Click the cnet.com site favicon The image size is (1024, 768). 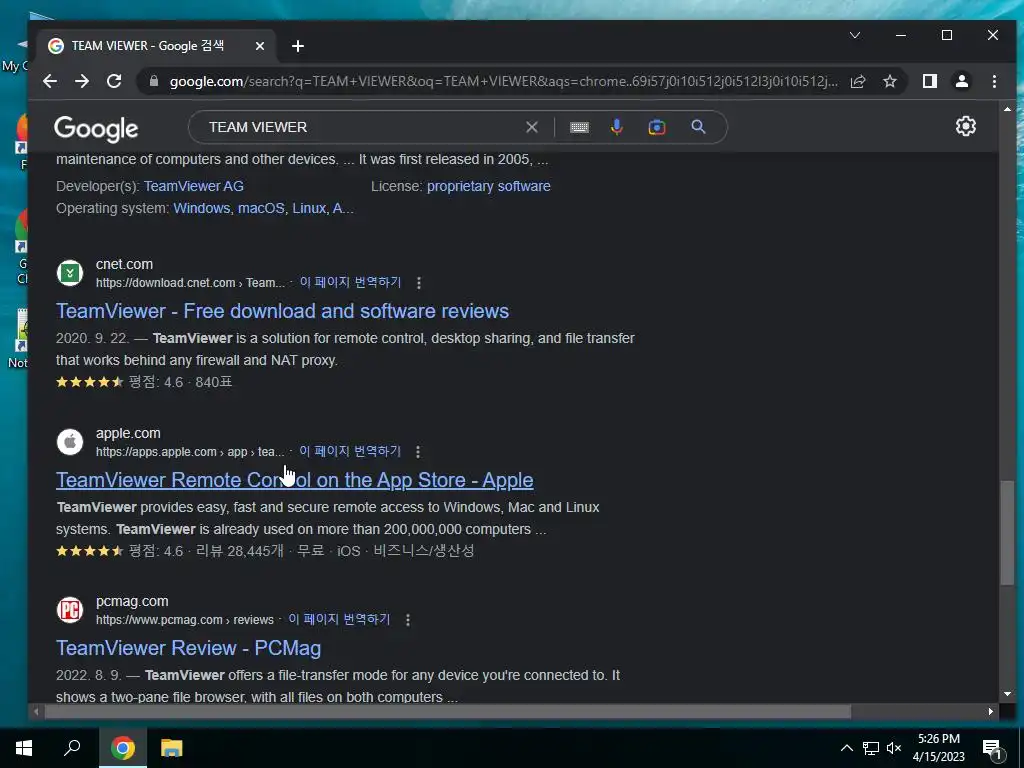coord(70,273)
